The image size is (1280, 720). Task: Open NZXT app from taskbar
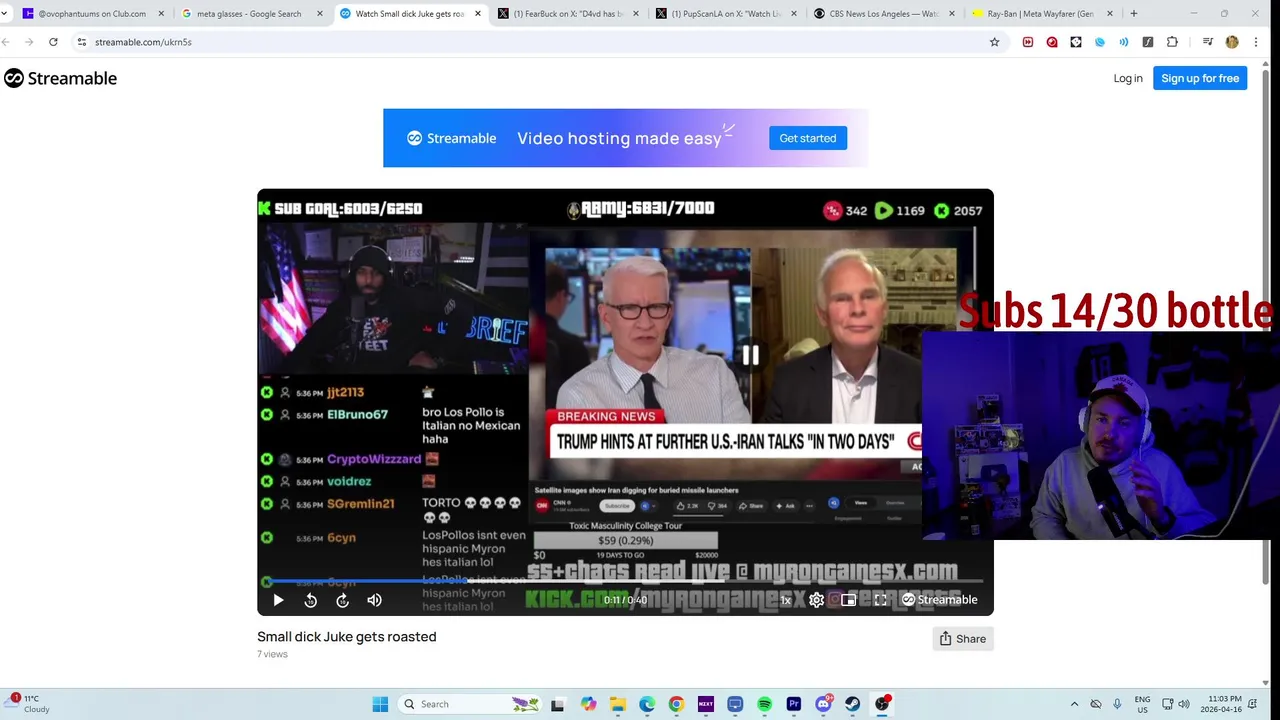point(706,704)
